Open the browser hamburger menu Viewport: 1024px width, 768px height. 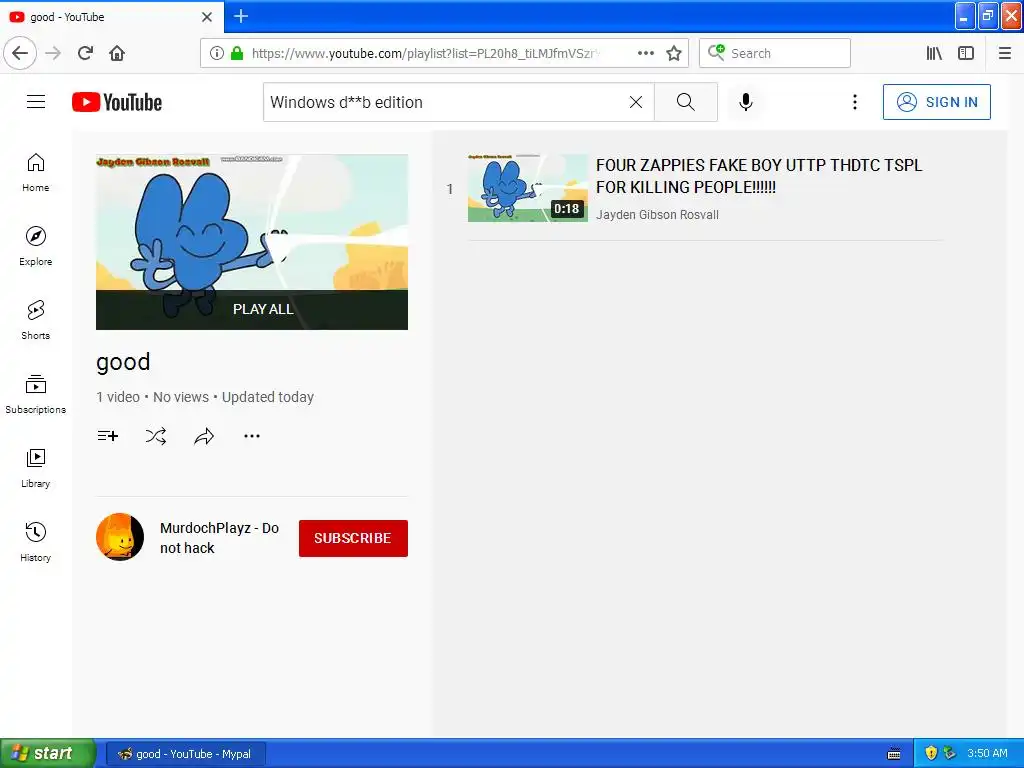[x=1004, y=53]
